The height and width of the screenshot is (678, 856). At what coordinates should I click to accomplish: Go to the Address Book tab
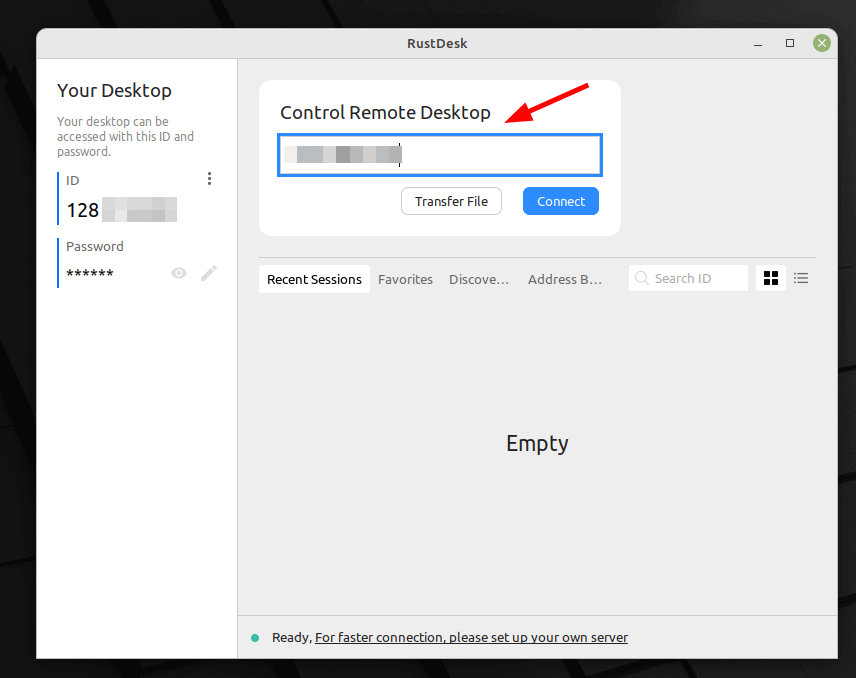tap(565, 280)
